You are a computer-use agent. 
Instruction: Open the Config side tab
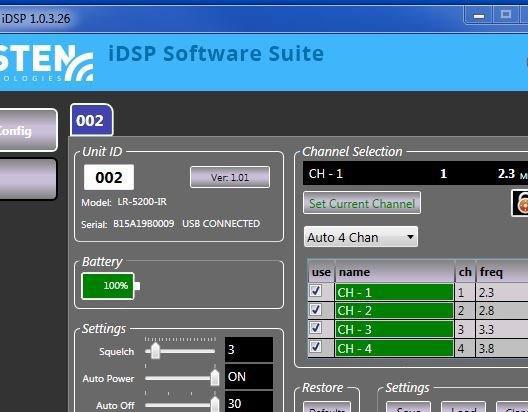pyautogui.click(x=28, y=130)
